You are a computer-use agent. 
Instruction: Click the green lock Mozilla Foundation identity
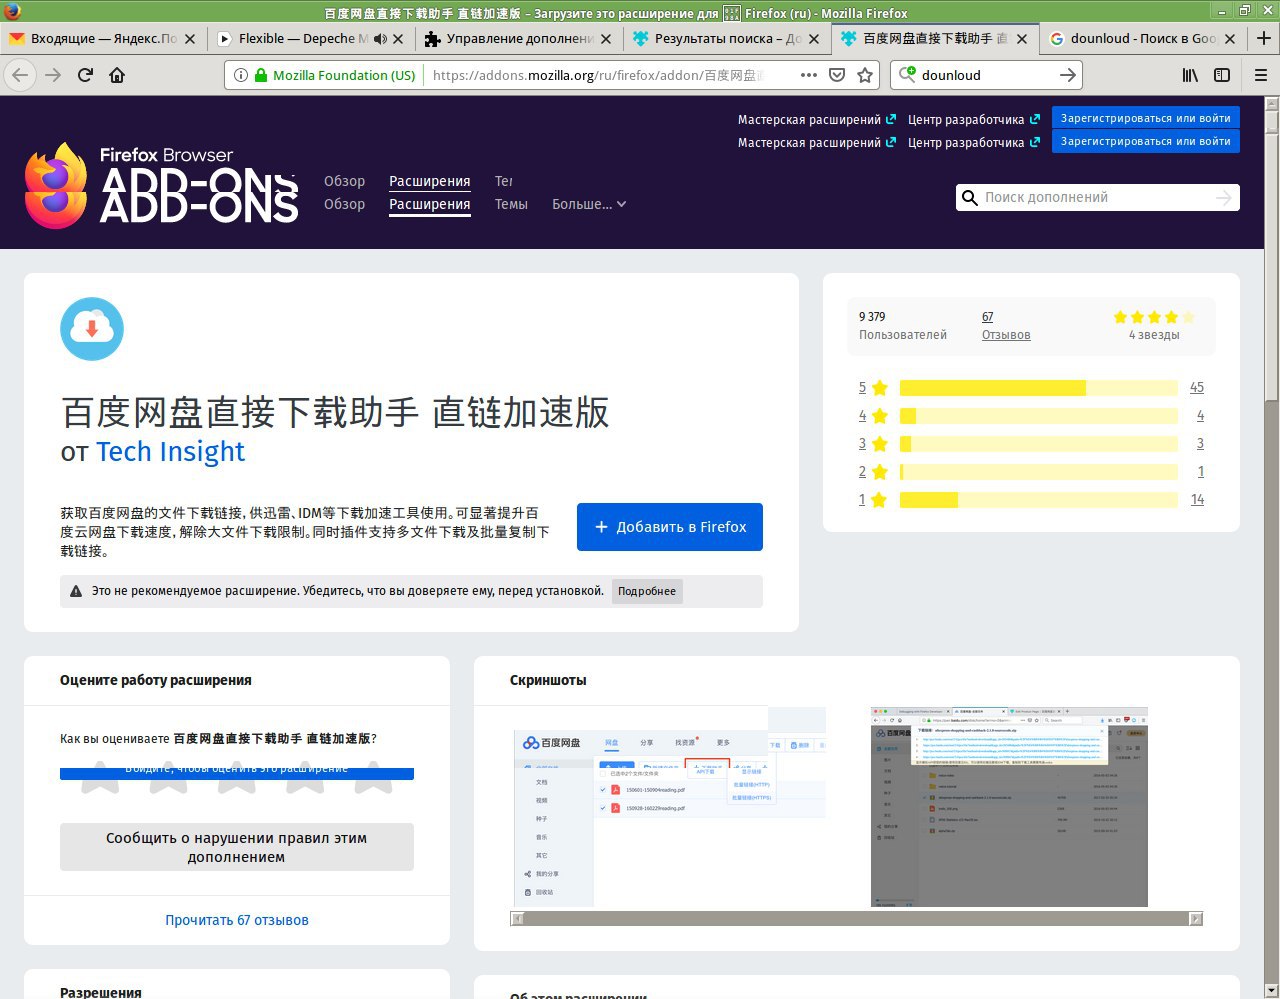(335, 75)
